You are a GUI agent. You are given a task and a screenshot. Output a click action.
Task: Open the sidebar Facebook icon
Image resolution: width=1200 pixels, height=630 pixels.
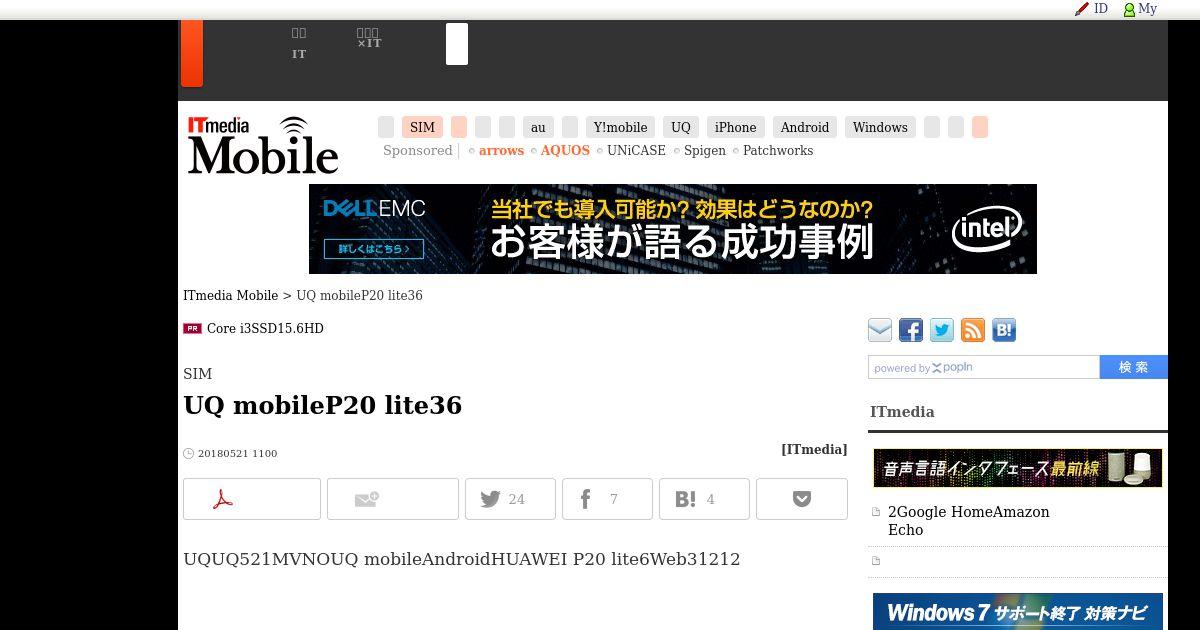point(911,330)
